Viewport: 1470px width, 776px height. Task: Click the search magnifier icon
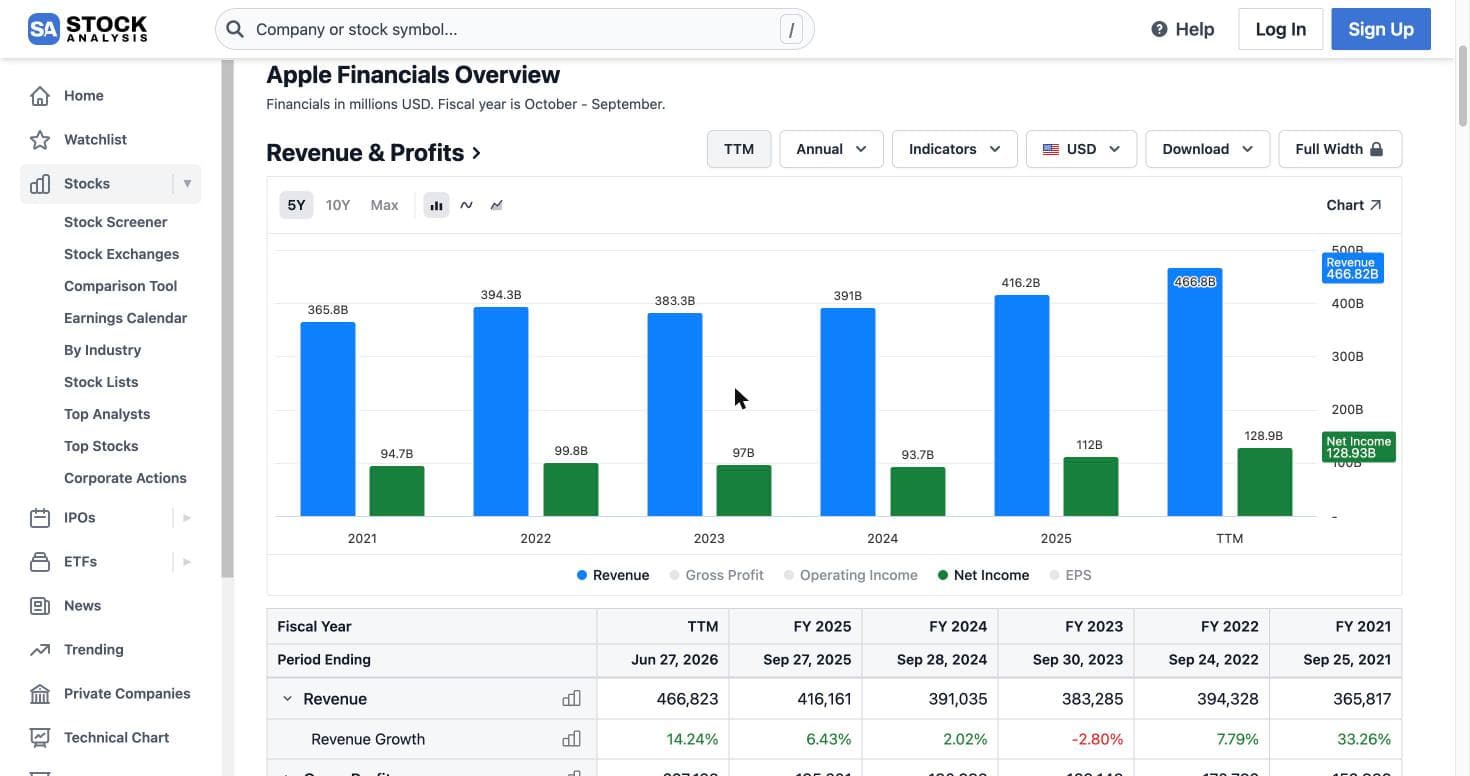pos(235,29)
